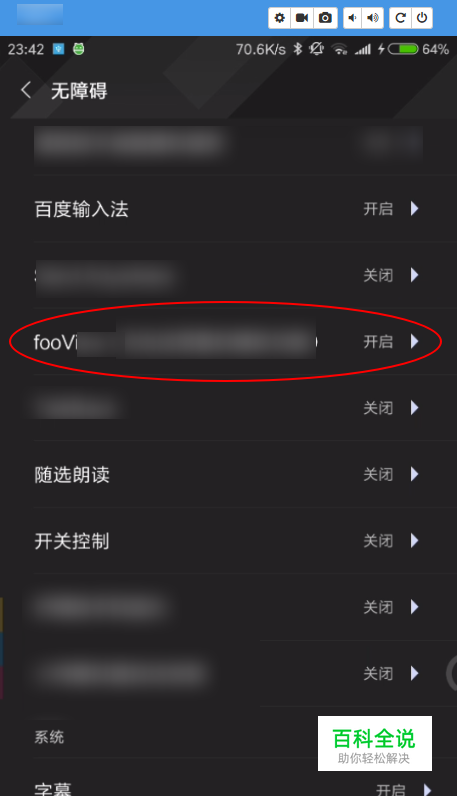Take screenshot using the camera icon
Screen dimensions: 457x796
(325, 18)
